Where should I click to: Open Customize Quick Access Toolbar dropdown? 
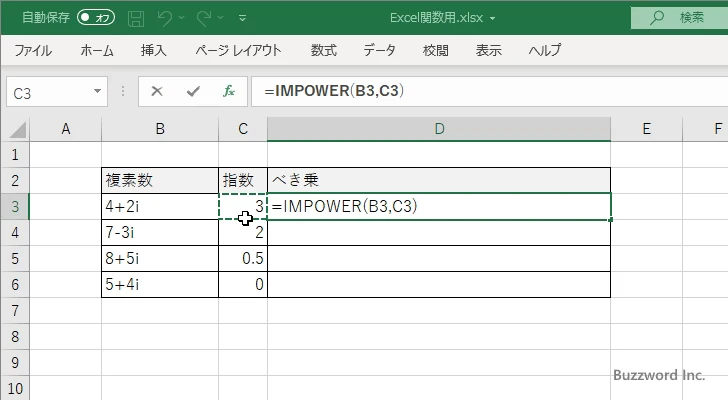coord(242,18)
